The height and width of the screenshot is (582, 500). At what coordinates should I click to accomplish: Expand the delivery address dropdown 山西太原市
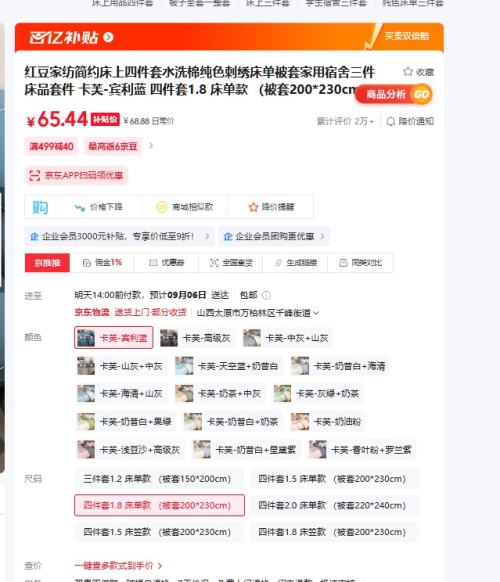pyautogui.click(x=316, y=313)
